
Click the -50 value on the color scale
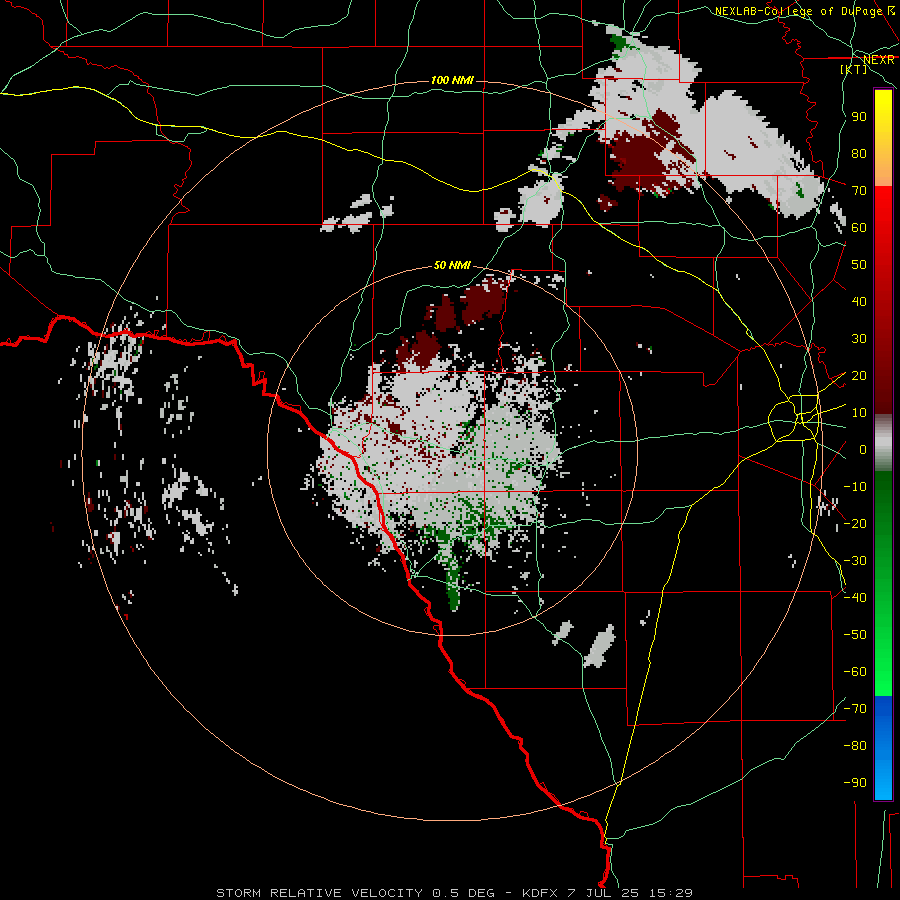point(855,634)
